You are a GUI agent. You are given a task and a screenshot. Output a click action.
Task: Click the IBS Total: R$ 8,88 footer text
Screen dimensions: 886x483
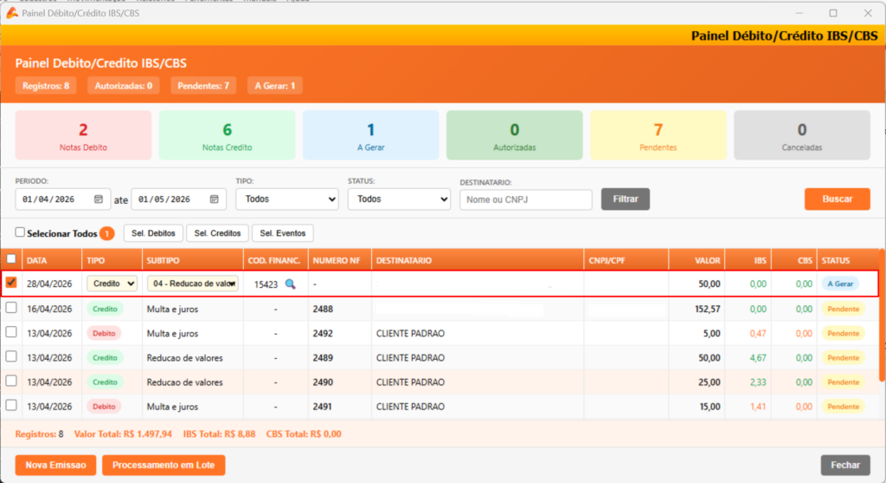point(219,434)
